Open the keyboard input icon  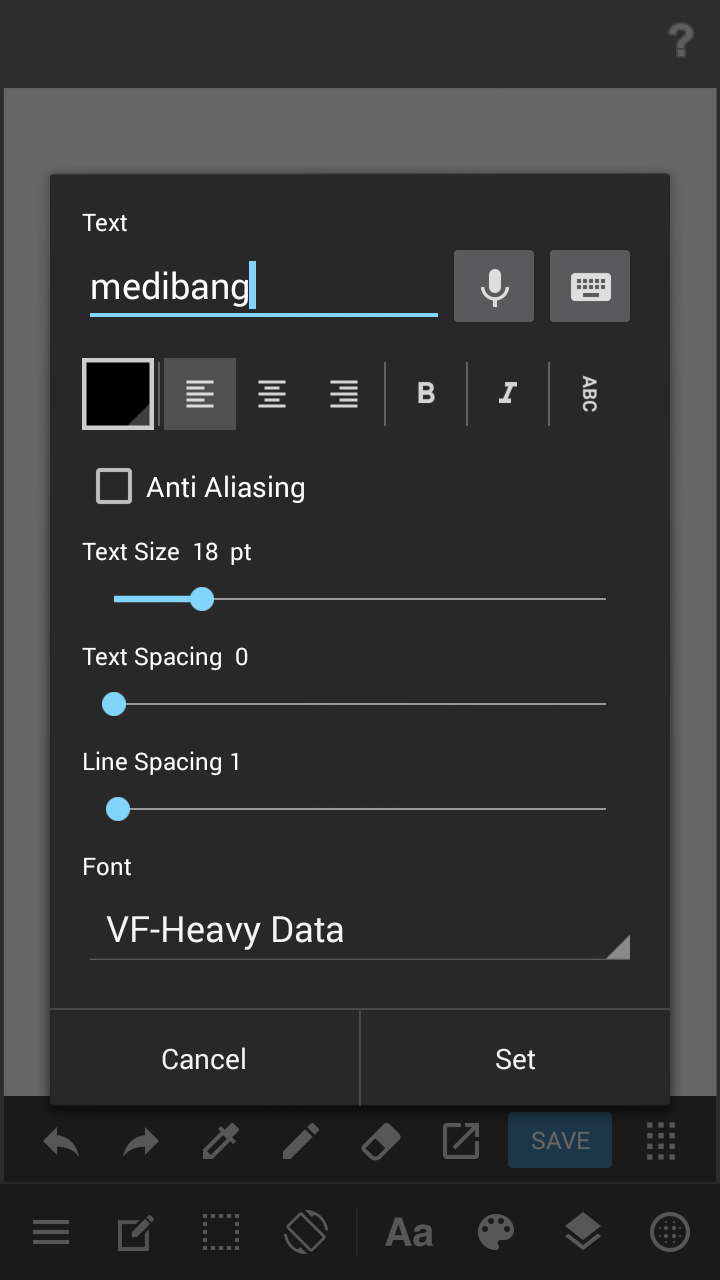coord(590,287)
